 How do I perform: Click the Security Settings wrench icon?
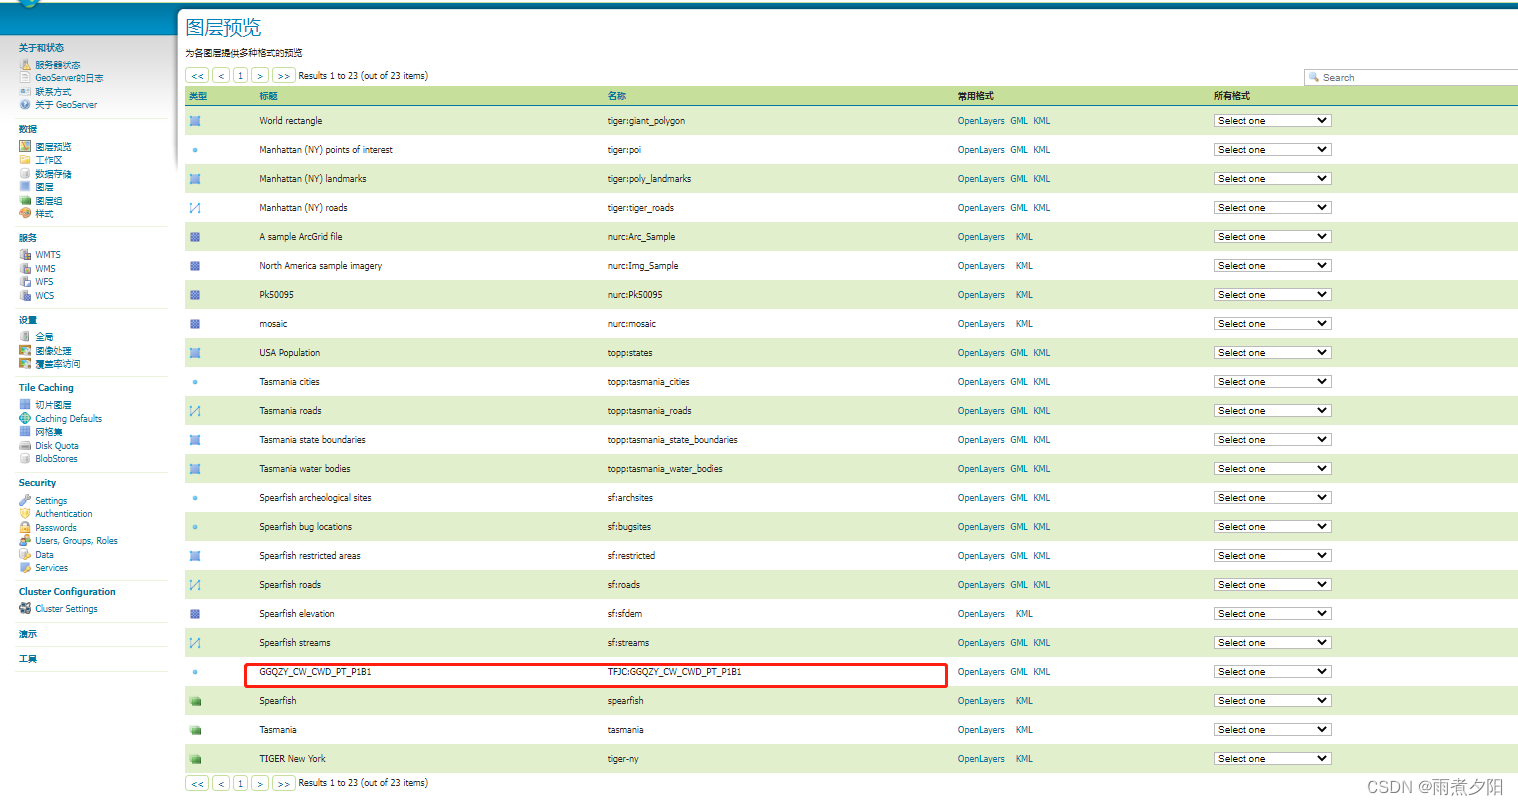[25, 500]
